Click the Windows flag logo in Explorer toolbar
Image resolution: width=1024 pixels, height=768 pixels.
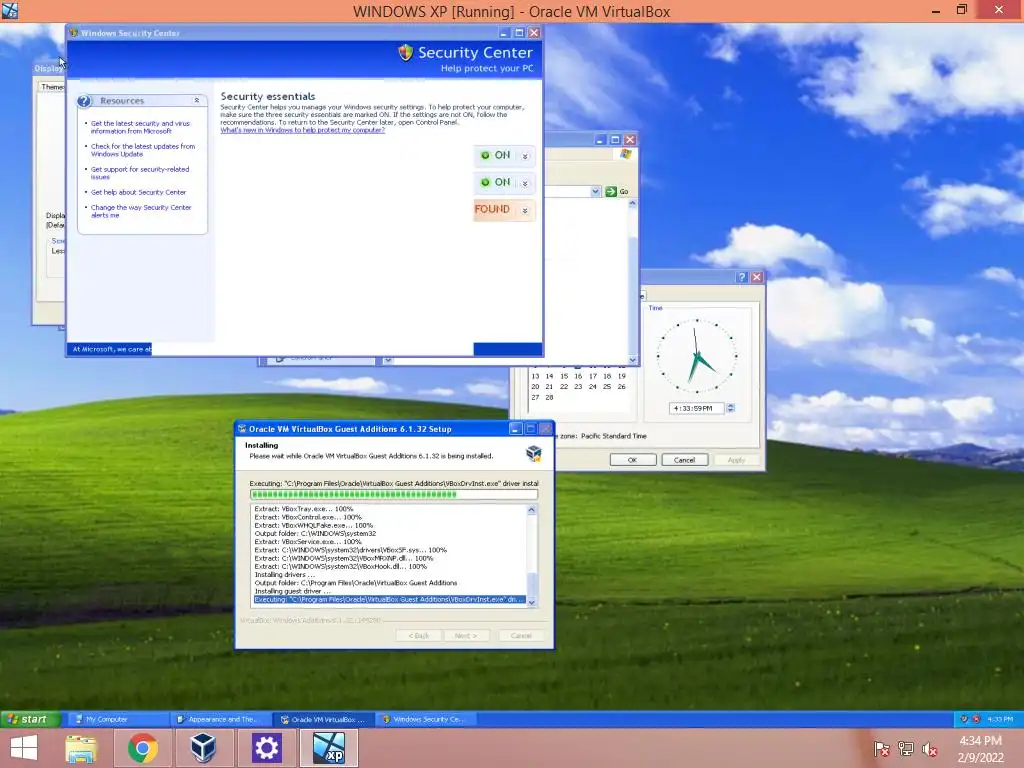(x=626, y=154)
